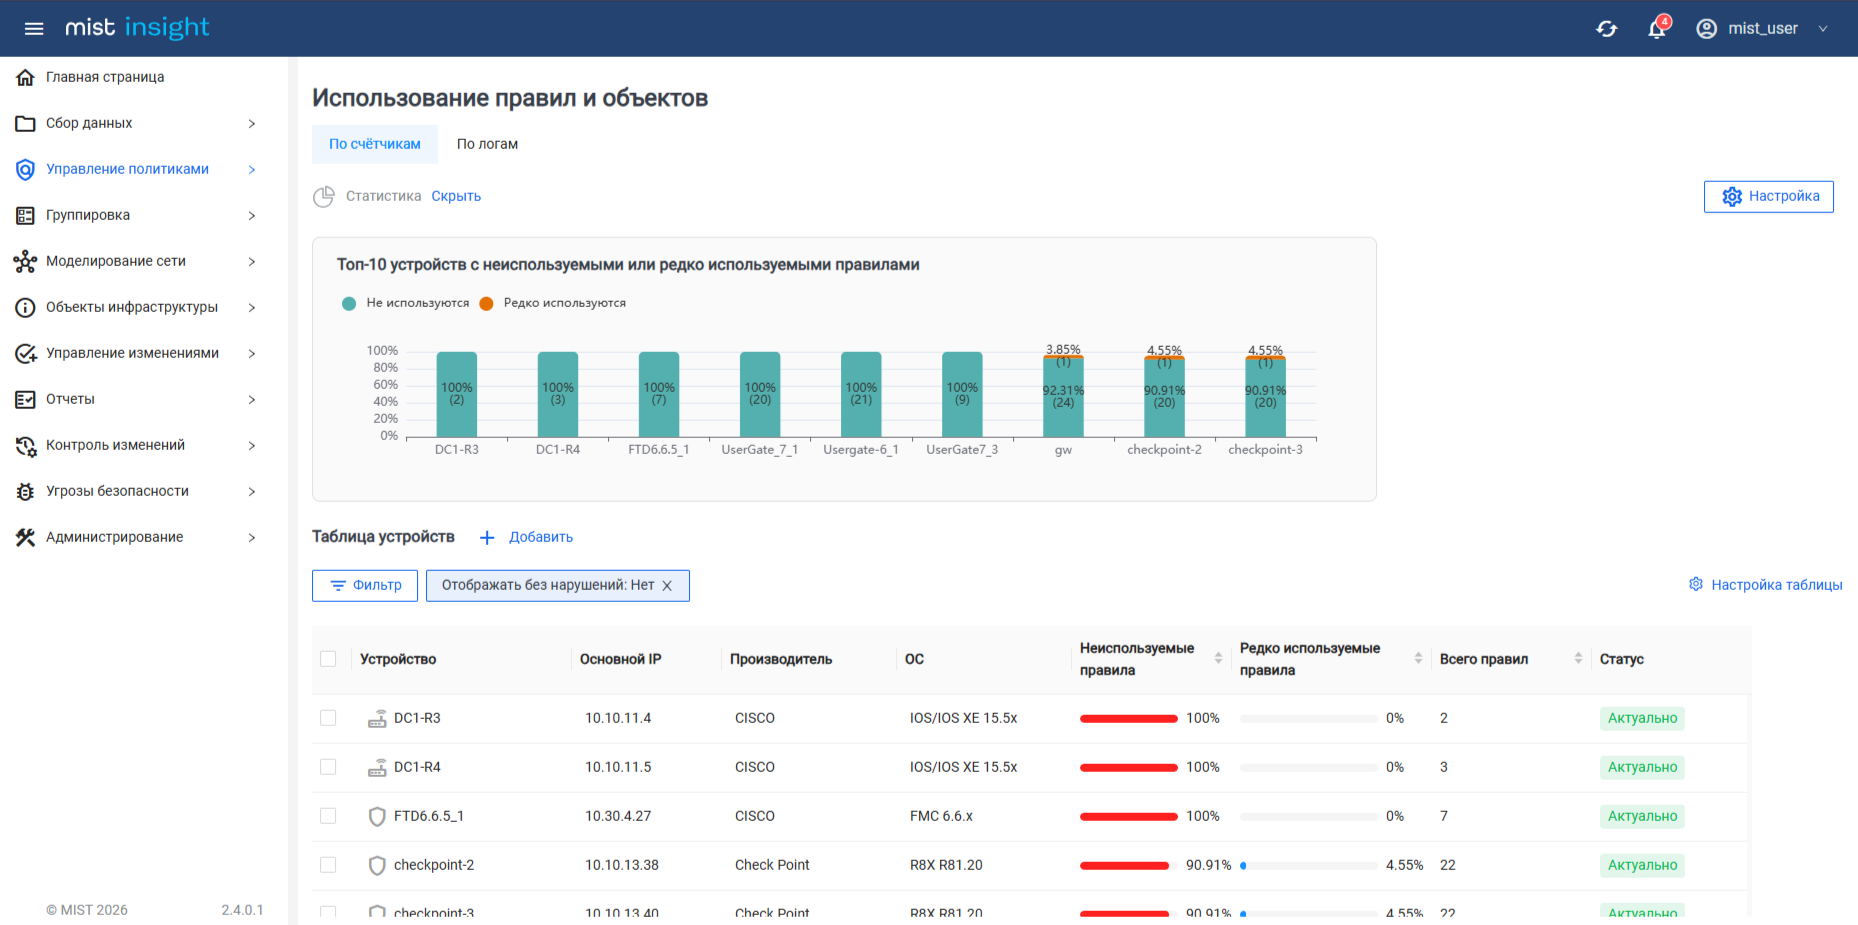Click the Скрыть statistics link
The image size is (1858, 925).
point(456,196)
